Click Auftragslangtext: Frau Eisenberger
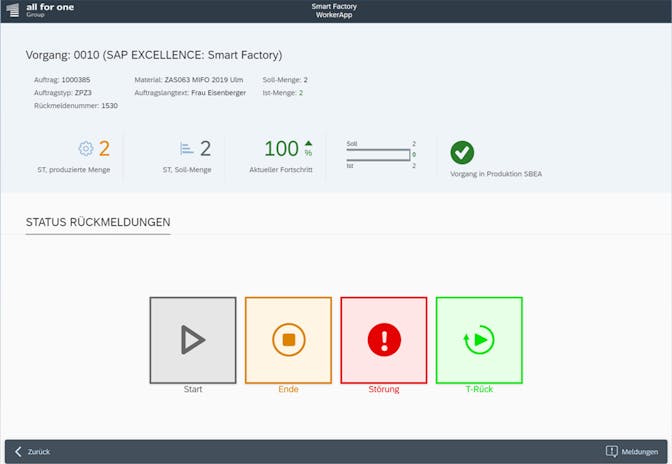 (190, 93)
